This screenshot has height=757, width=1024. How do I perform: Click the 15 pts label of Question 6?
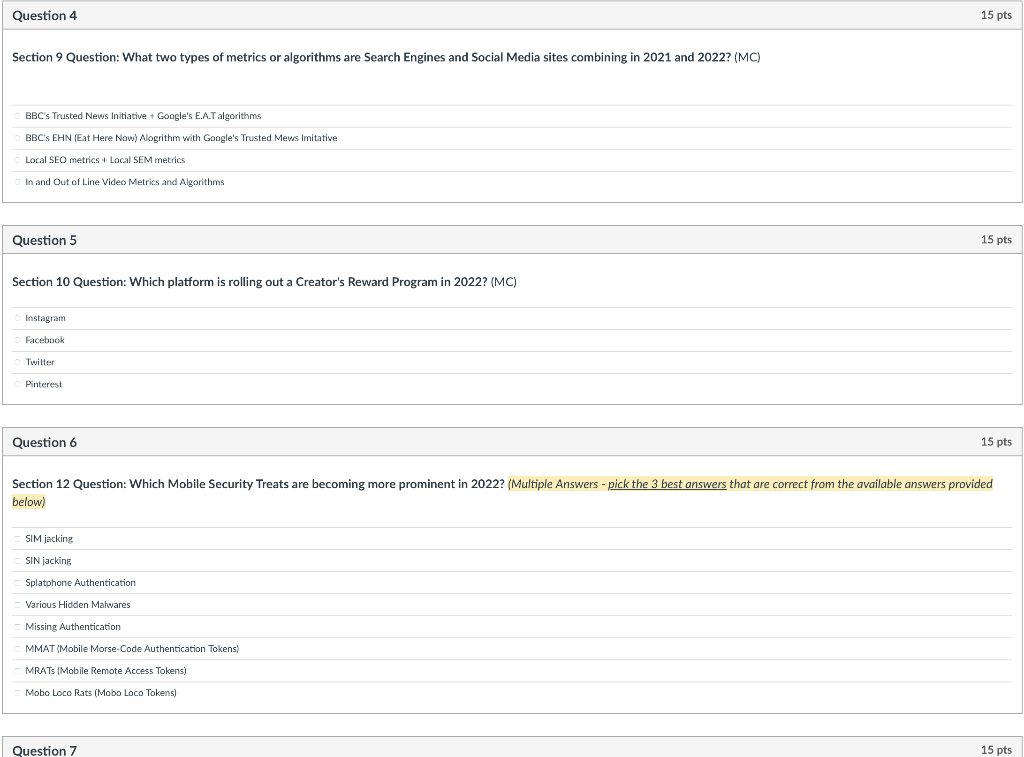[x=996, y=442]
